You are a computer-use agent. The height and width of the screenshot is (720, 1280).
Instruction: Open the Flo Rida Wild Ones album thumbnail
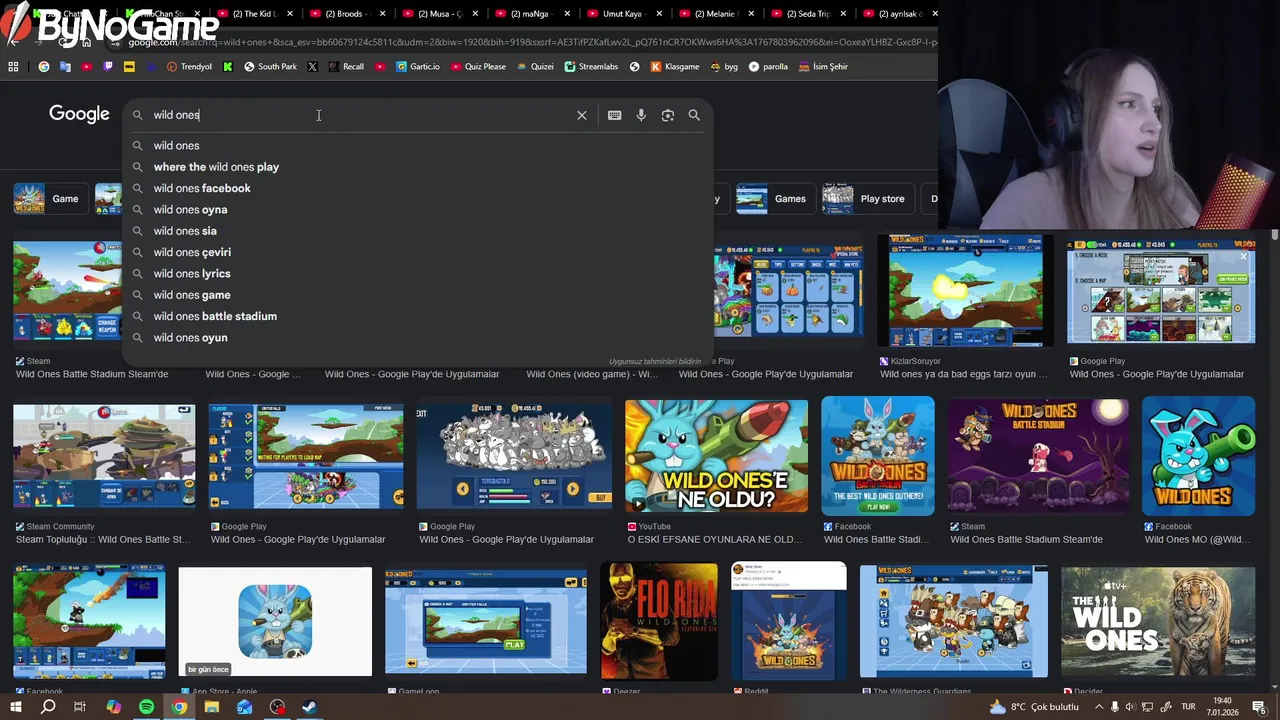point(659,621)
